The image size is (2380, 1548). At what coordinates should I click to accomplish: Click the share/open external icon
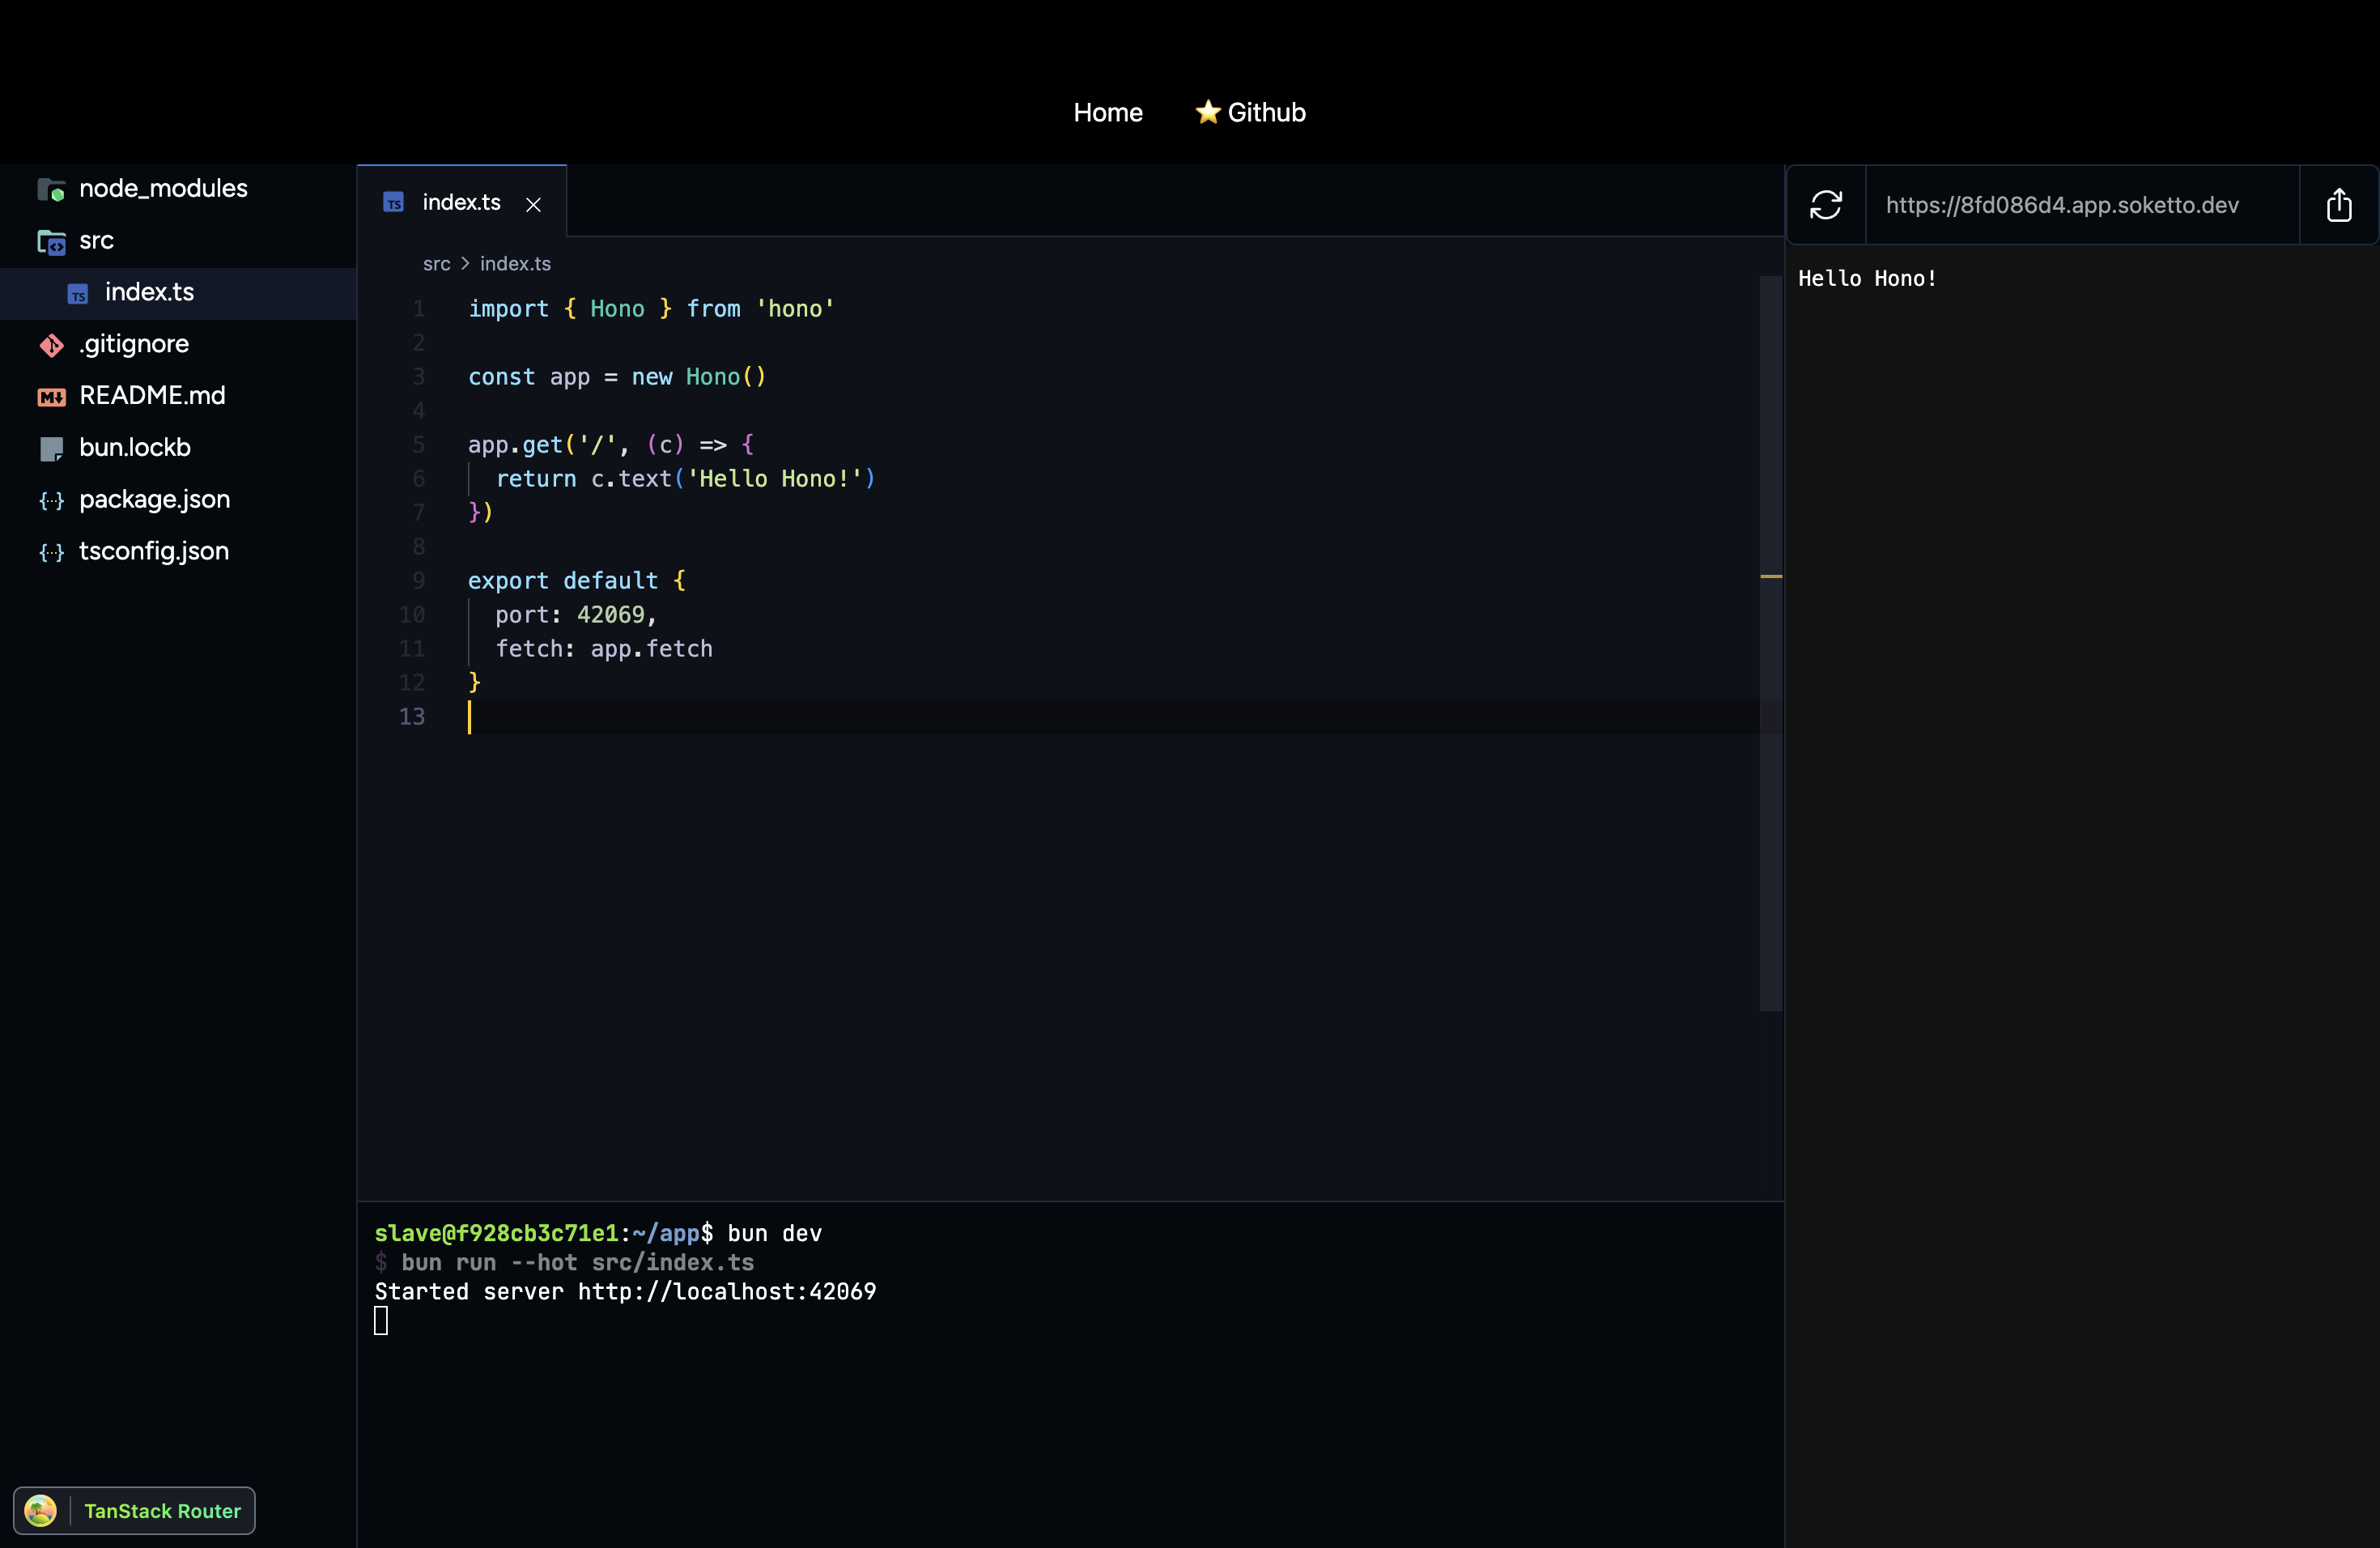coord(2339,205)
